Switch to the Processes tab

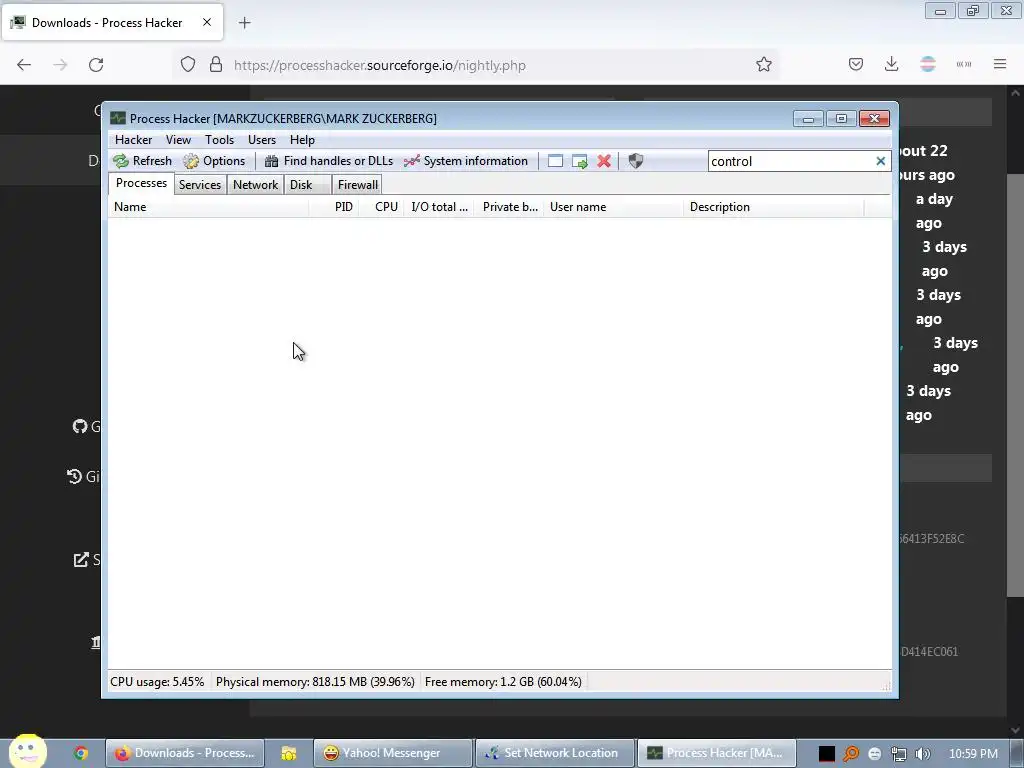point(141,184)
